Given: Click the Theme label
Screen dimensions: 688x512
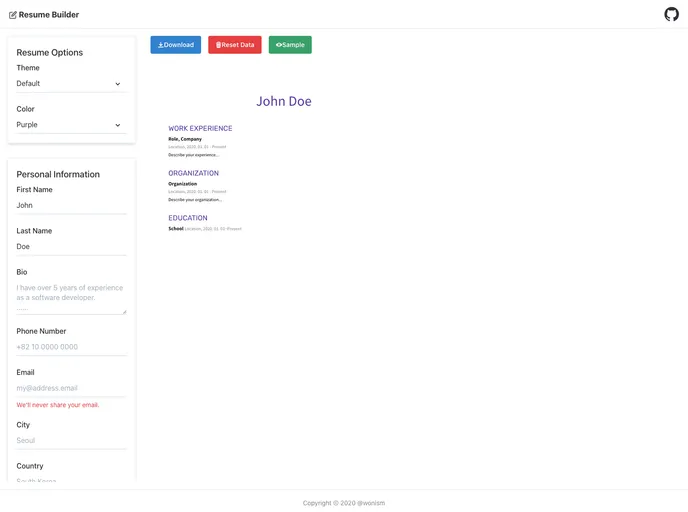Looking at the screenshot, I should pyautogui.click(x=28, y=68).
